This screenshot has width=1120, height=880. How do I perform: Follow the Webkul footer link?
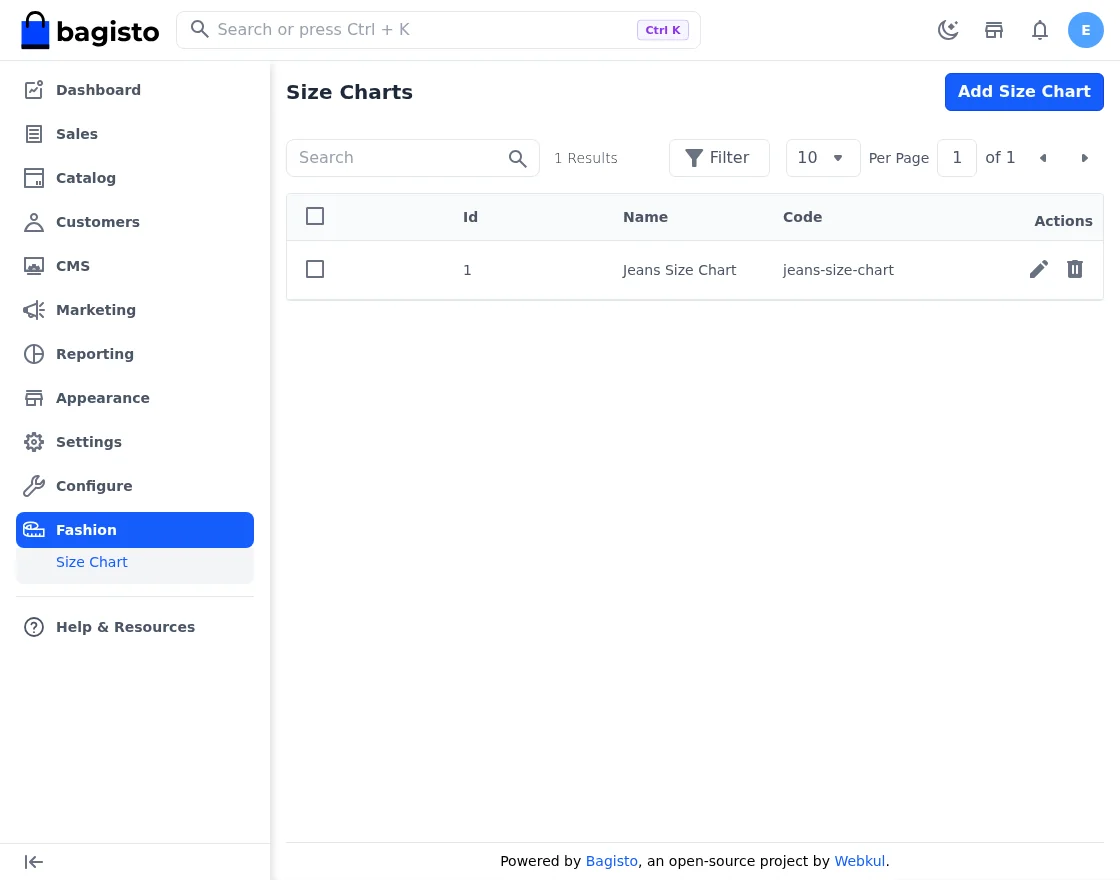(859, 861)
